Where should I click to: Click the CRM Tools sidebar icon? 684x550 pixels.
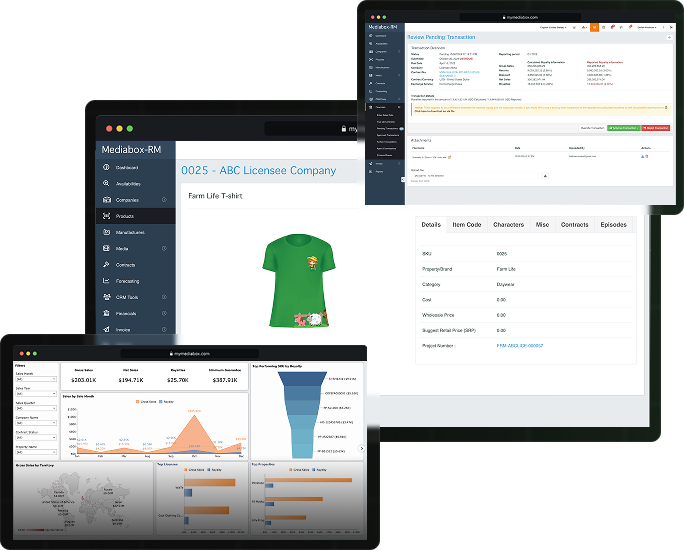[x=106, y=297]
